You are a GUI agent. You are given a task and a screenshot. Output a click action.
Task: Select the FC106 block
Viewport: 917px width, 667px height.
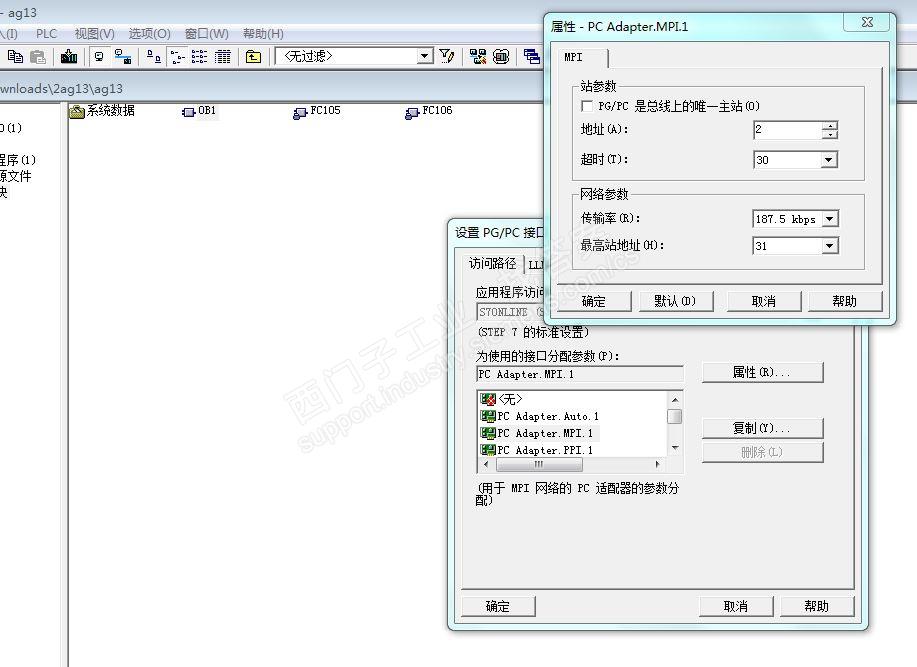(x=429, y=111)
